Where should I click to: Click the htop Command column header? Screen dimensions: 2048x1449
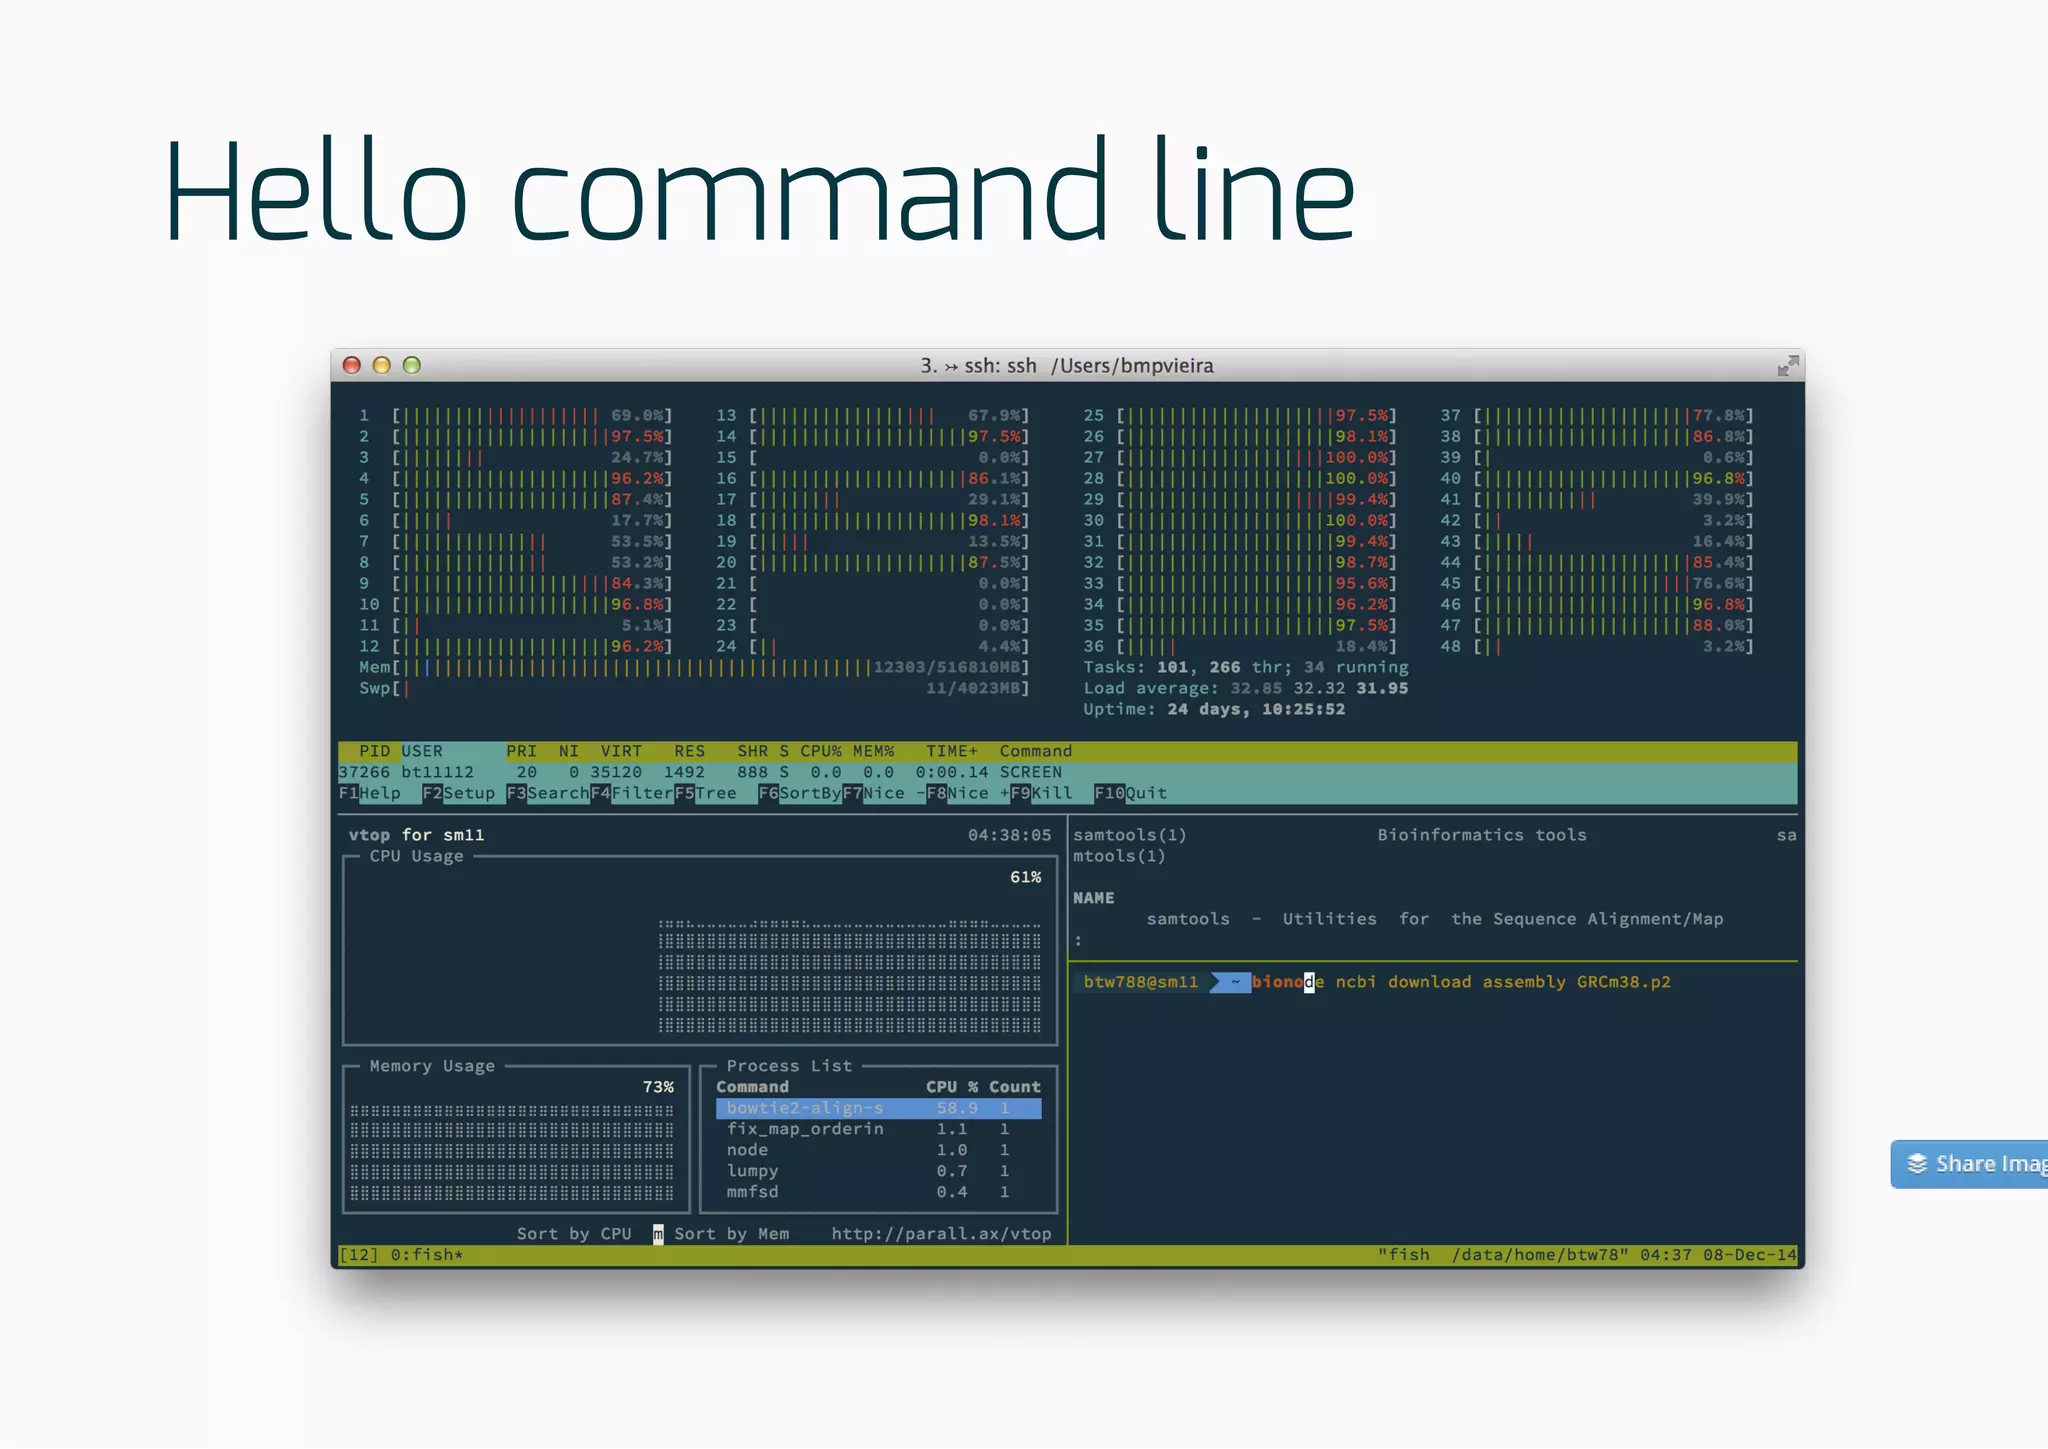1036,751
